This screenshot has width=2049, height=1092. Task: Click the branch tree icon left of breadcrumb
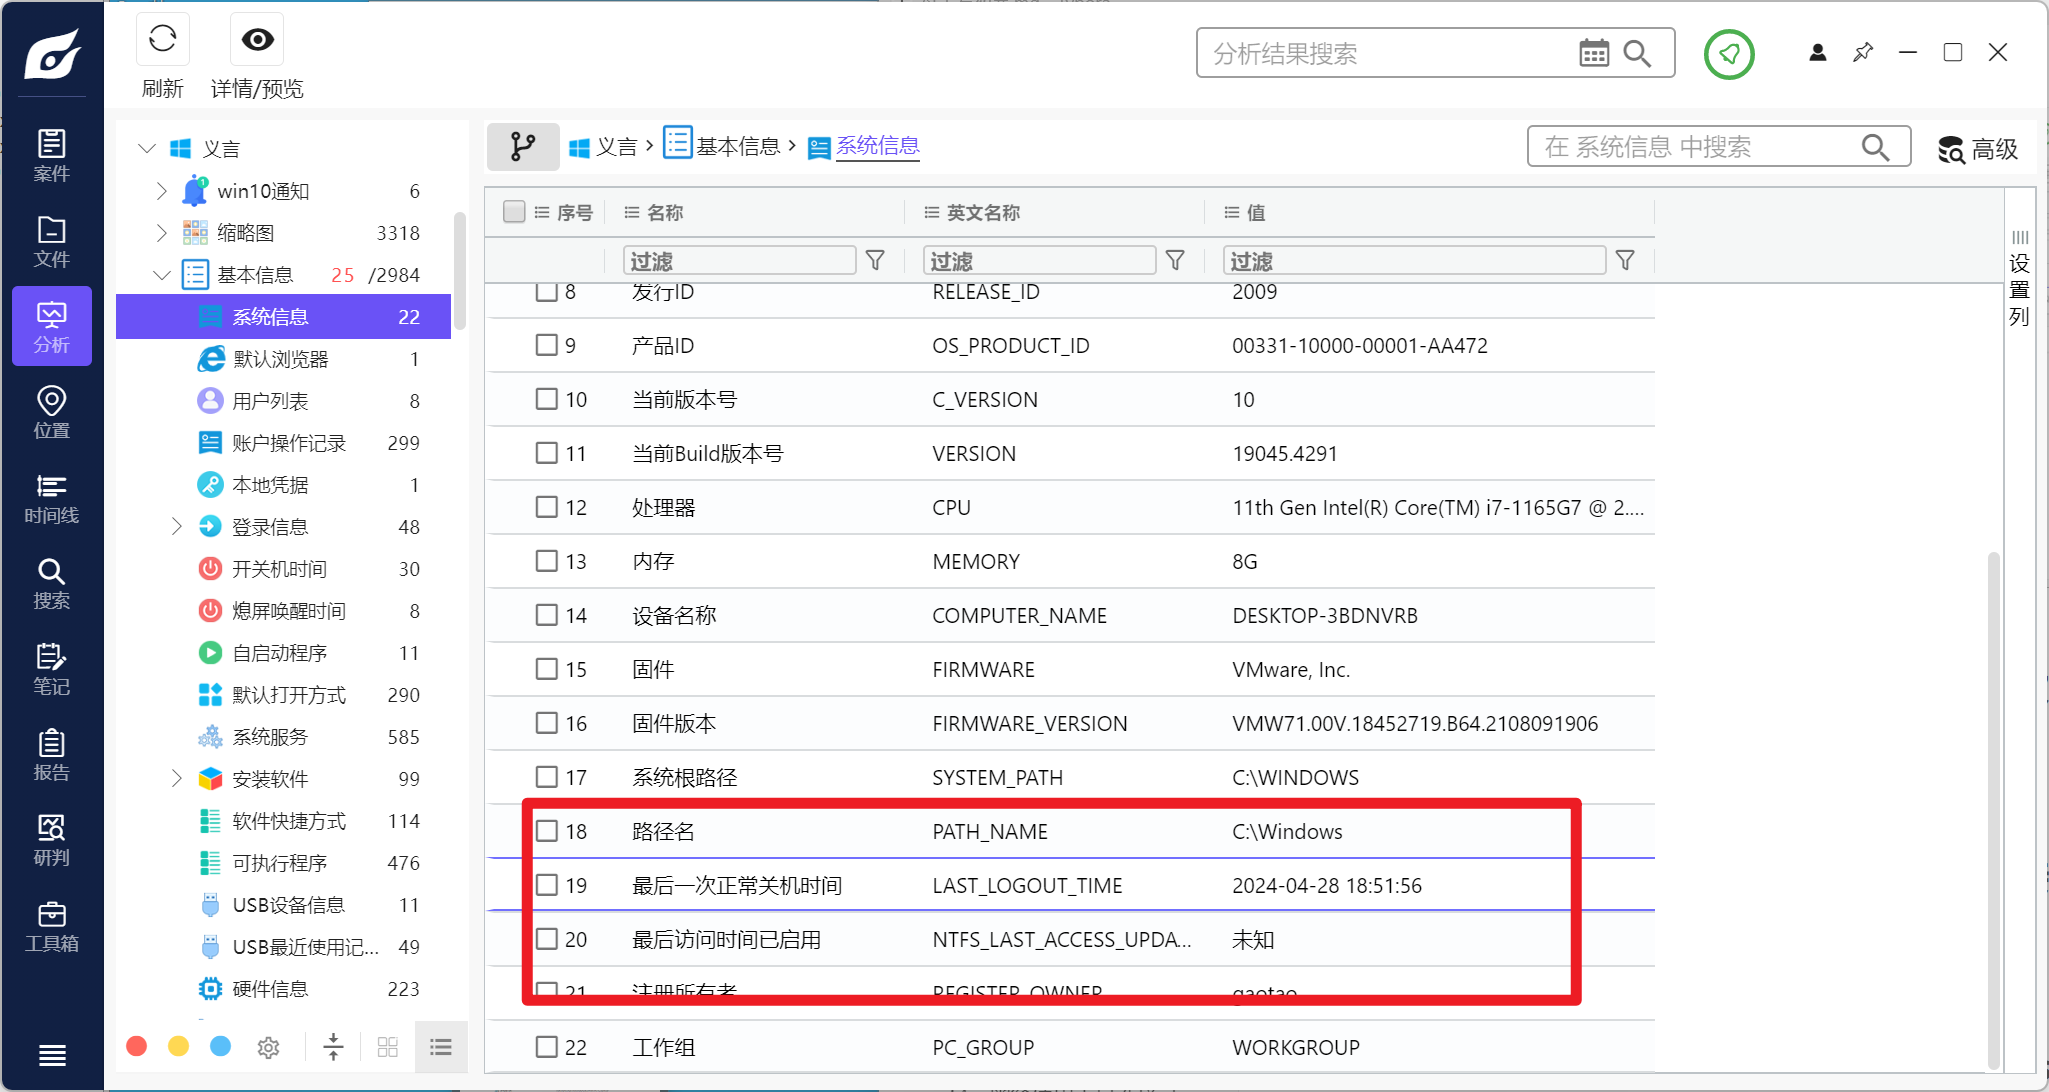click(x=522, y=147)
